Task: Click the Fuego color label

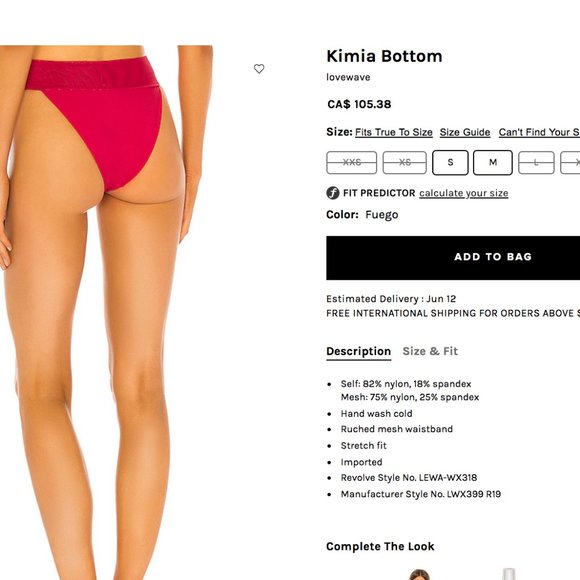Action: 382,215
